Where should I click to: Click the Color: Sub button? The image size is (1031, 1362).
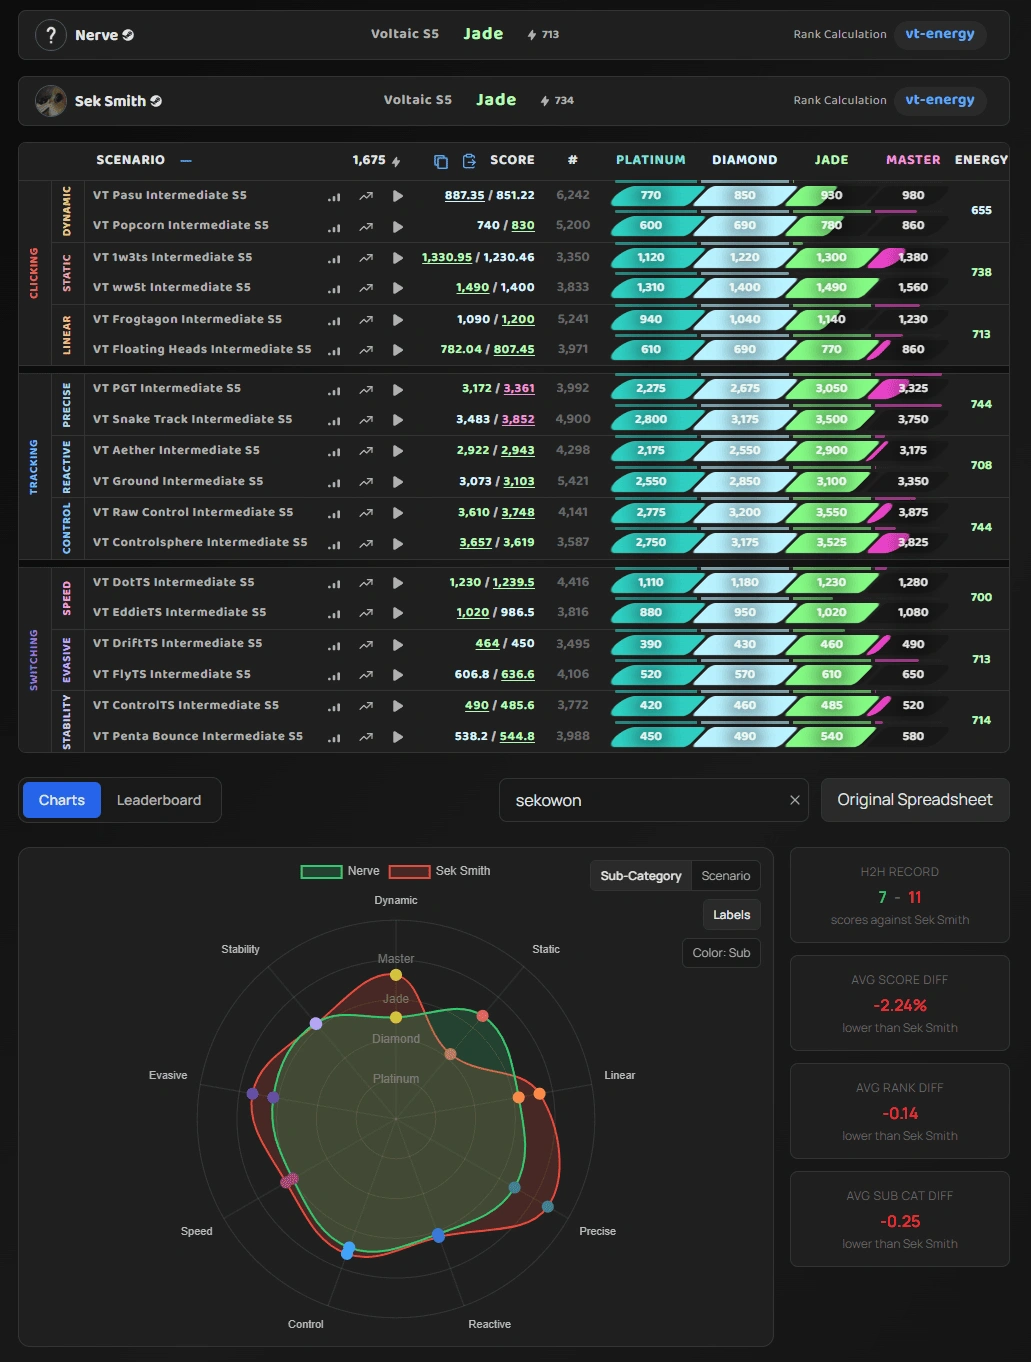click(721, 953)
